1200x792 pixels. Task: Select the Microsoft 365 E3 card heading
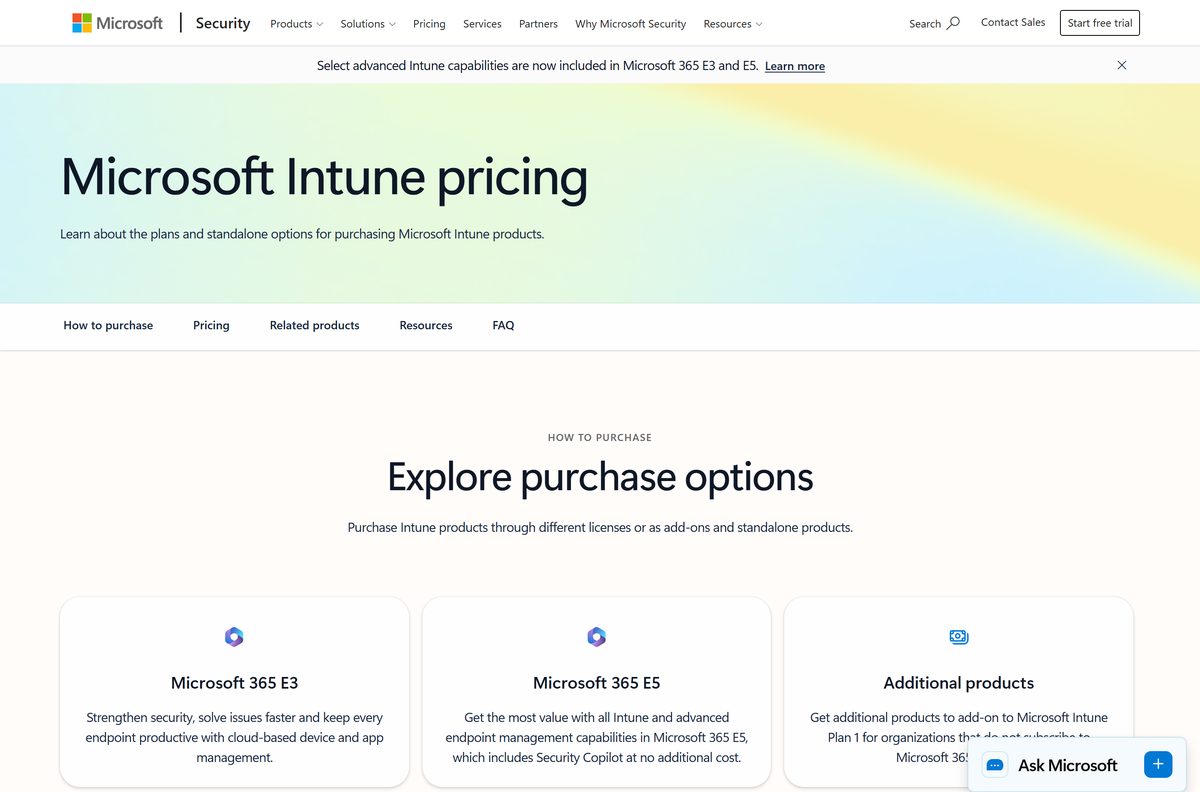point(234,683)
